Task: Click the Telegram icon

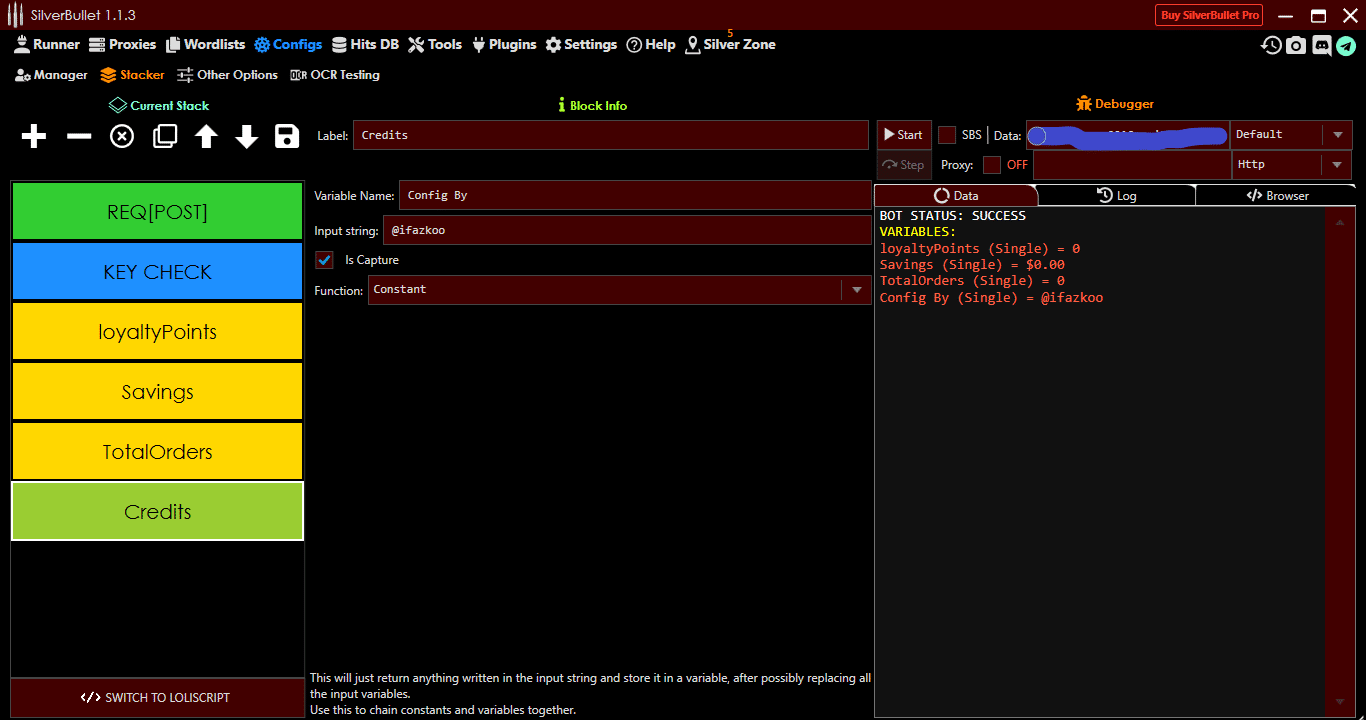Action: point(1348,45)
